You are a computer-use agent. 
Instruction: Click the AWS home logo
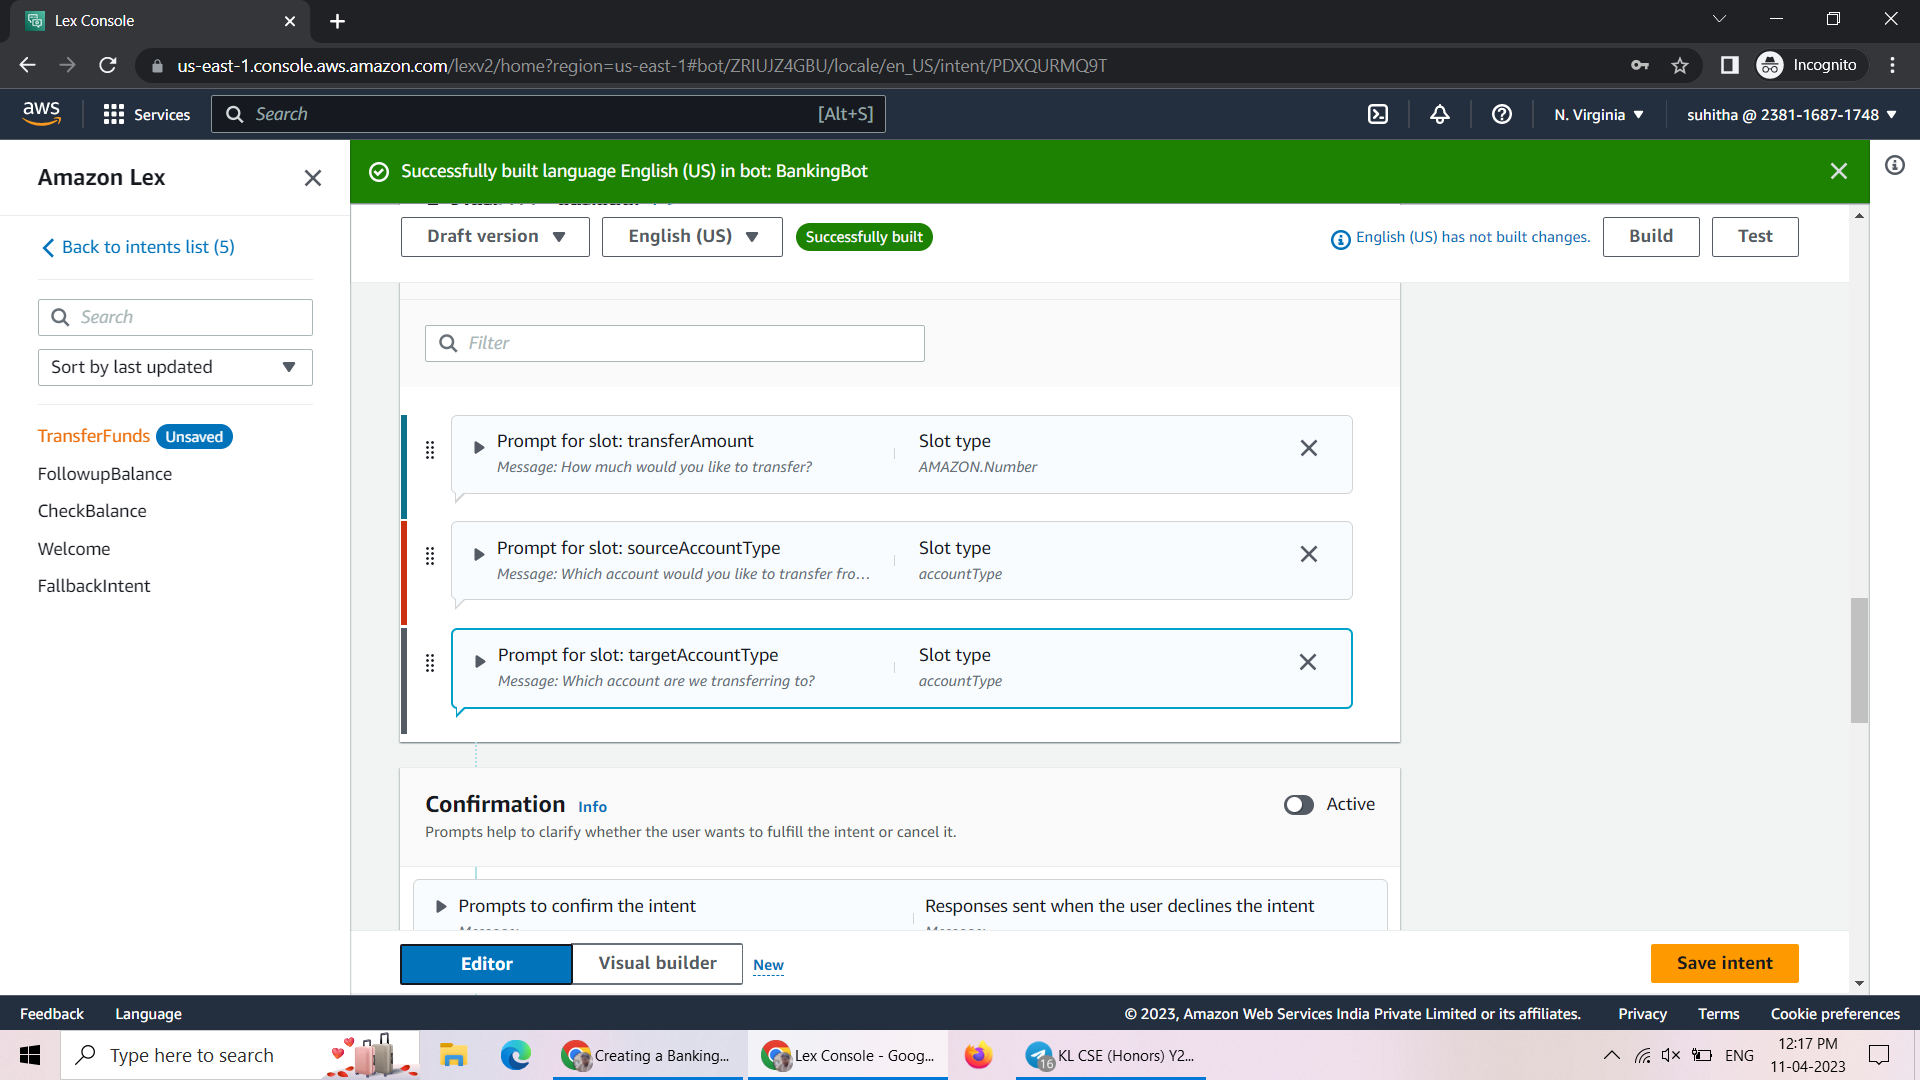[41, 113]
